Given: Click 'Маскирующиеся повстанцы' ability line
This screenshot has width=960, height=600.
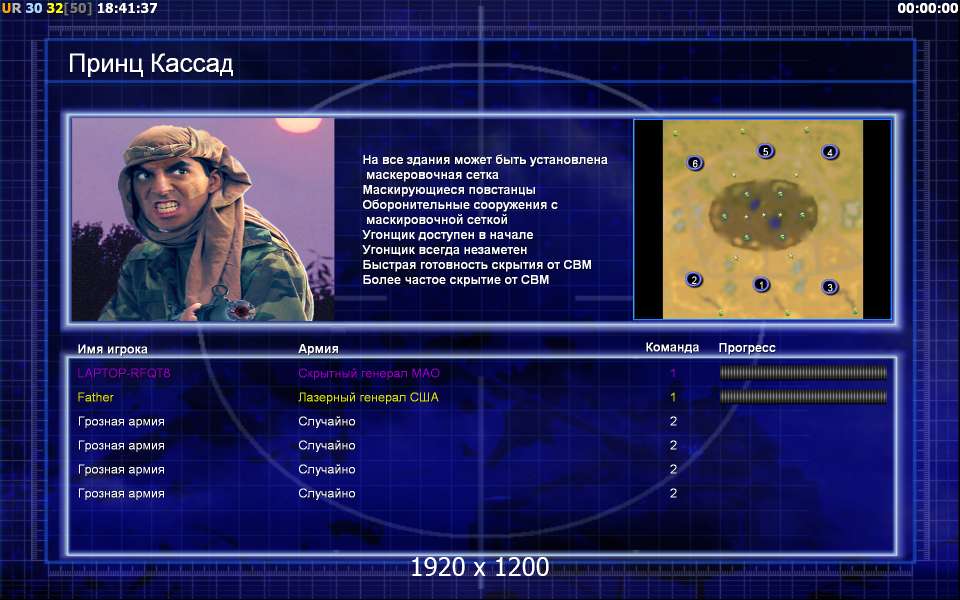Looking at the screenshot, I should [449, 190].
